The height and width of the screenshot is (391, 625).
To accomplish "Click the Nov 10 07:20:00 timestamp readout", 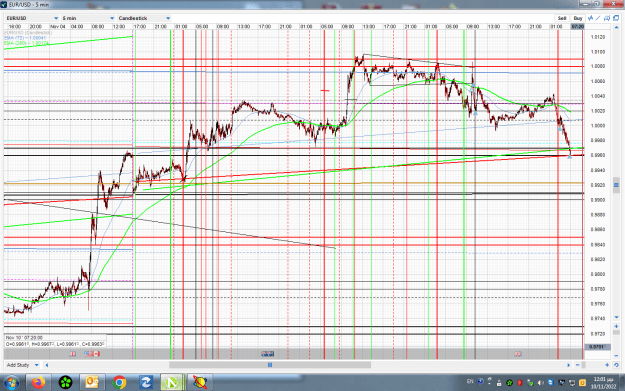I will click(24, 338).
